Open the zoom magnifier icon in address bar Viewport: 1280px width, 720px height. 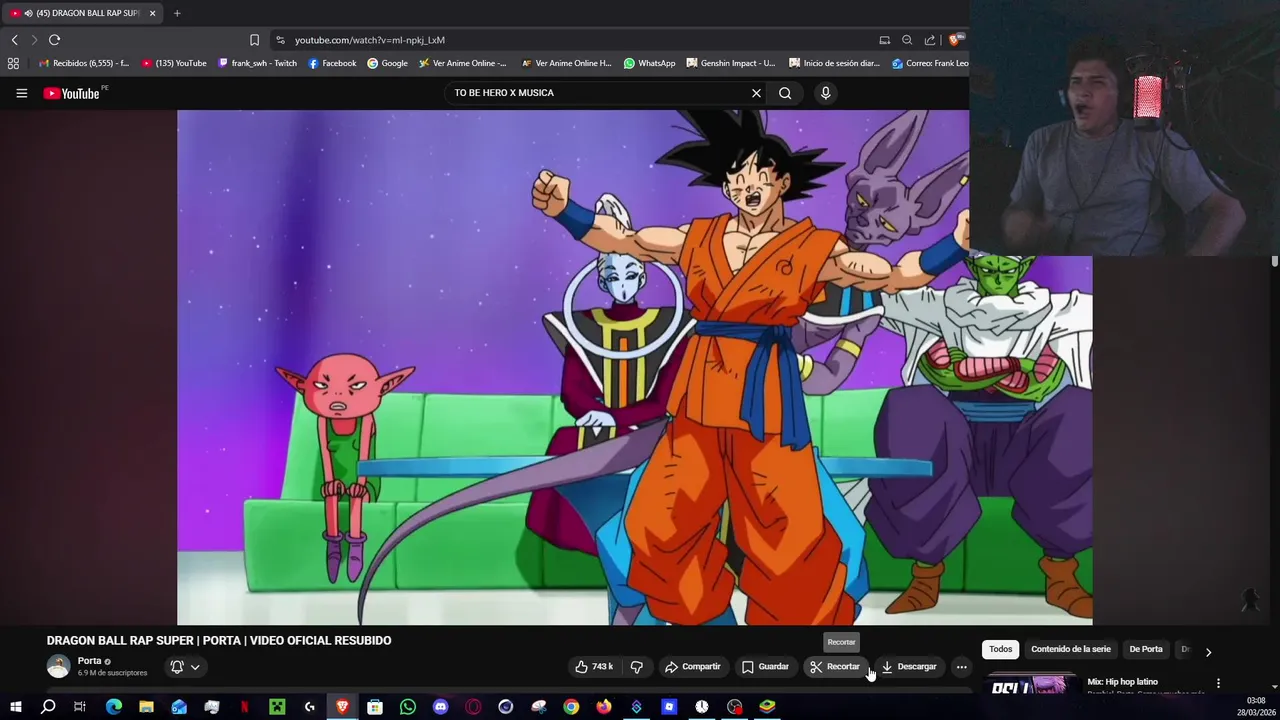[x=907, y=40]
